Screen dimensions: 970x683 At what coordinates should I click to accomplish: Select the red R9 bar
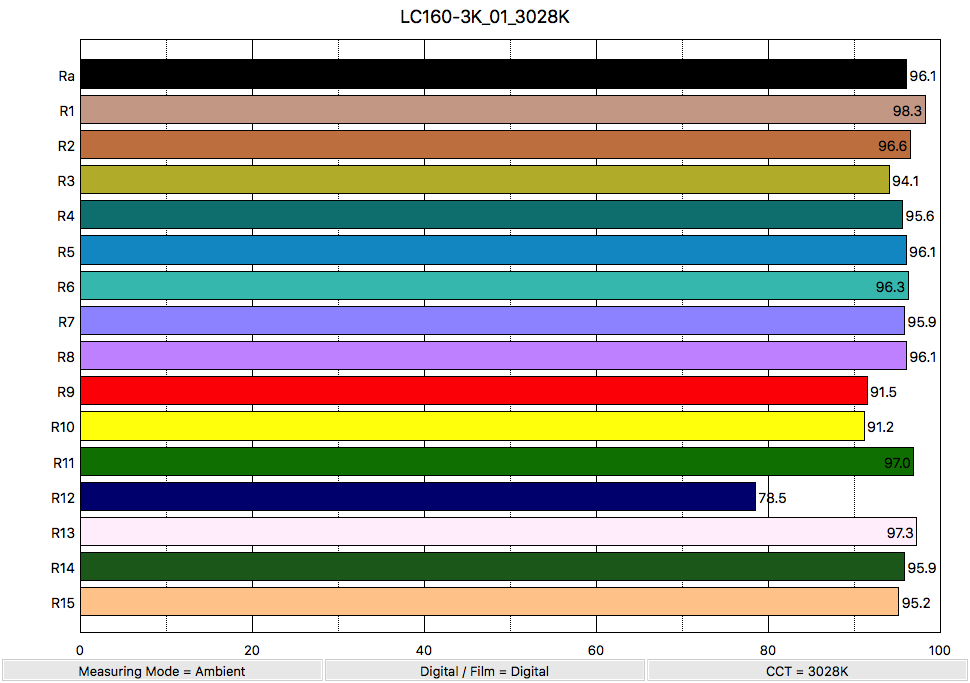[x=473, y=391]
